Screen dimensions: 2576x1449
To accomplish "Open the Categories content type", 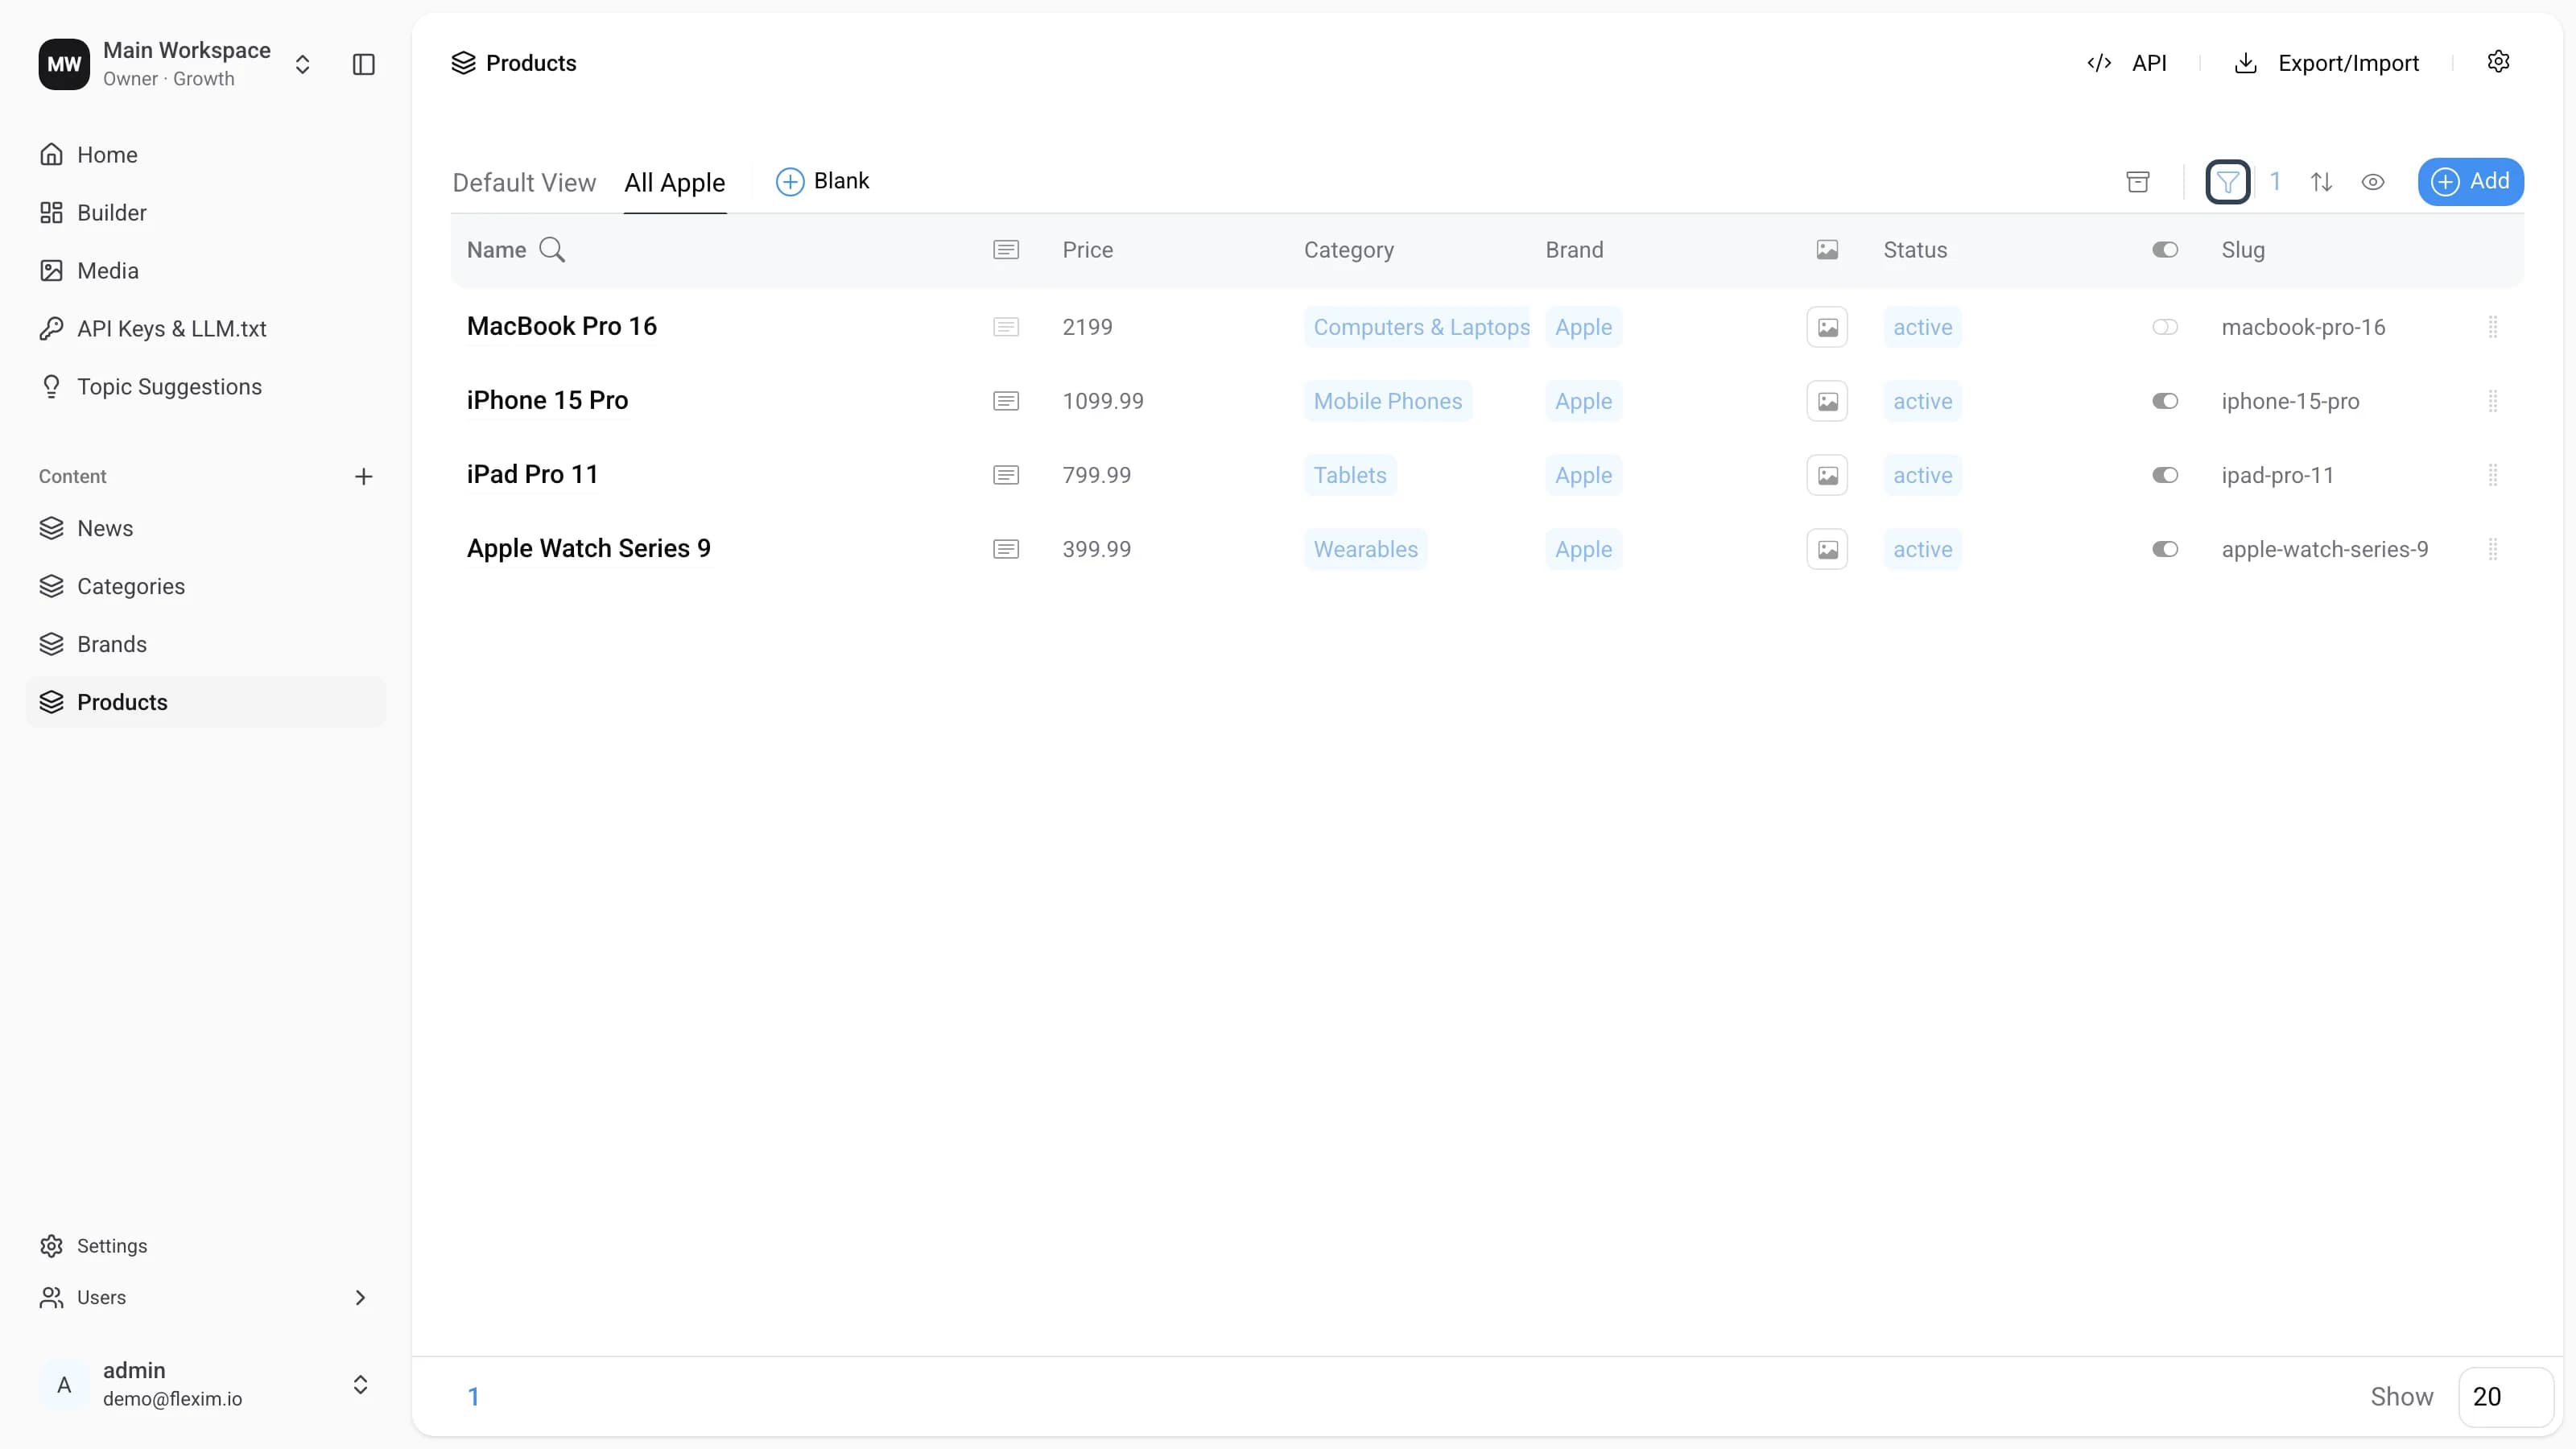I will [131, 587].
